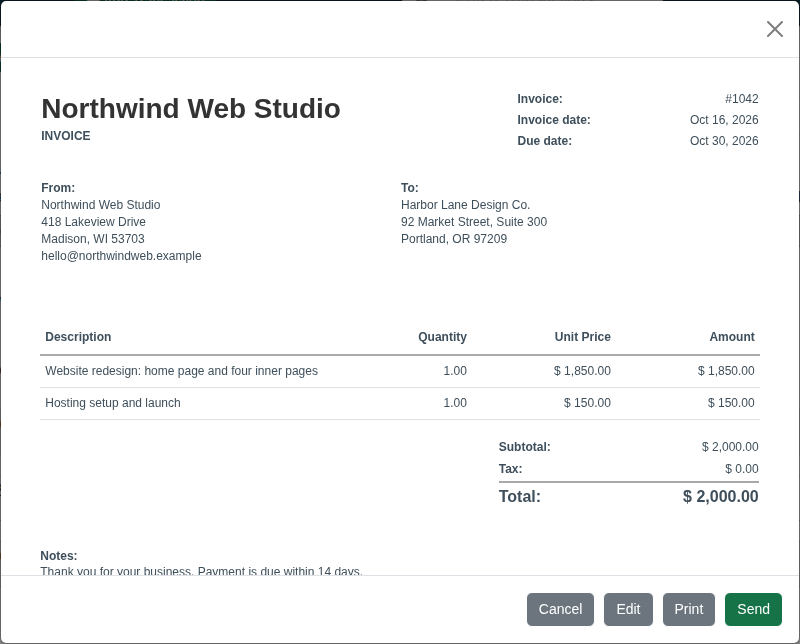Click the Cancel button
The image size is (800, 644).
pyautogui.click(x=560, y=609)
